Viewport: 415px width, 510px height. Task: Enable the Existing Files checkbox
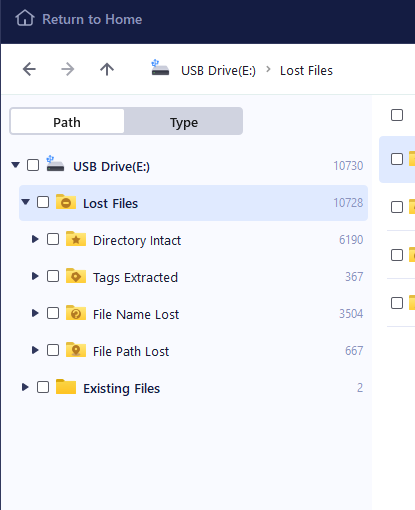coord(43,387)
